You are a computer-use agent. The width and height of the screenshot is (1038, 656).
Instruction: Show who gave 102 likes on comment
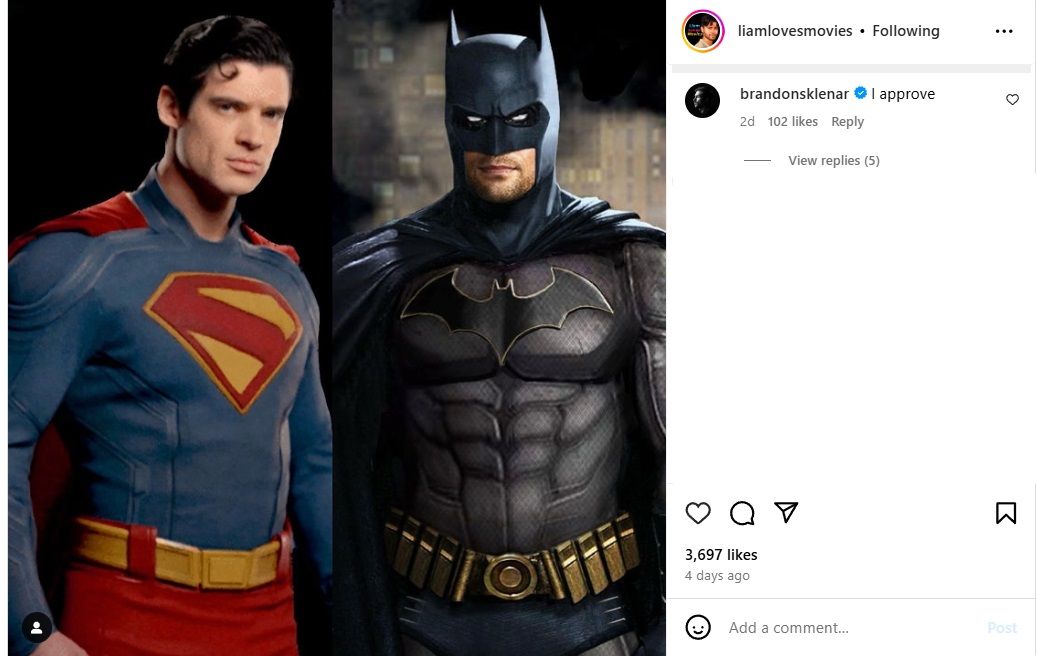click(x=792, y=122)
